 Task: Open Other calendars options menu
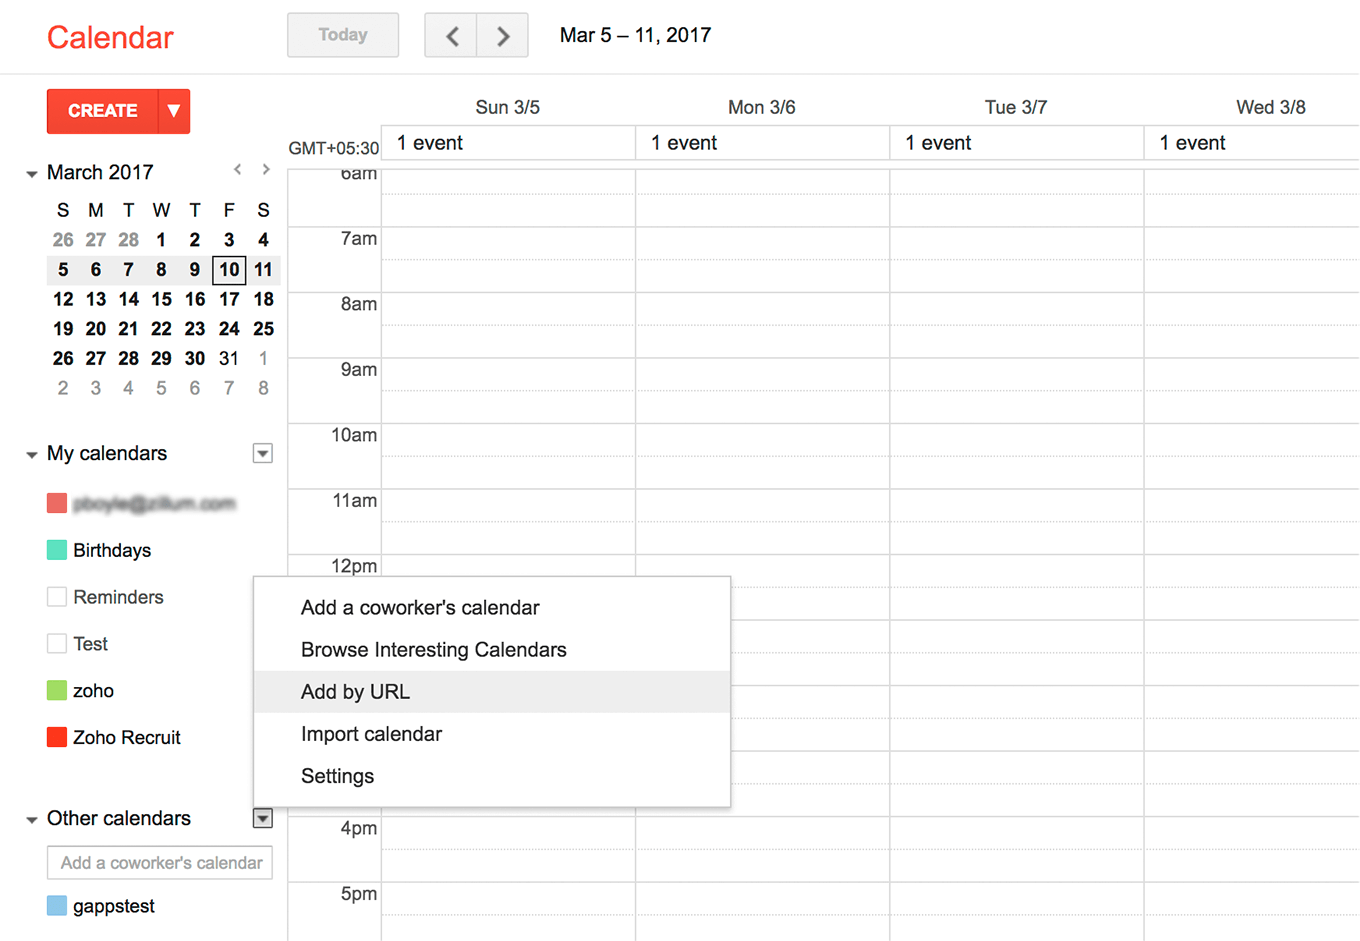(x=262, y=819)
